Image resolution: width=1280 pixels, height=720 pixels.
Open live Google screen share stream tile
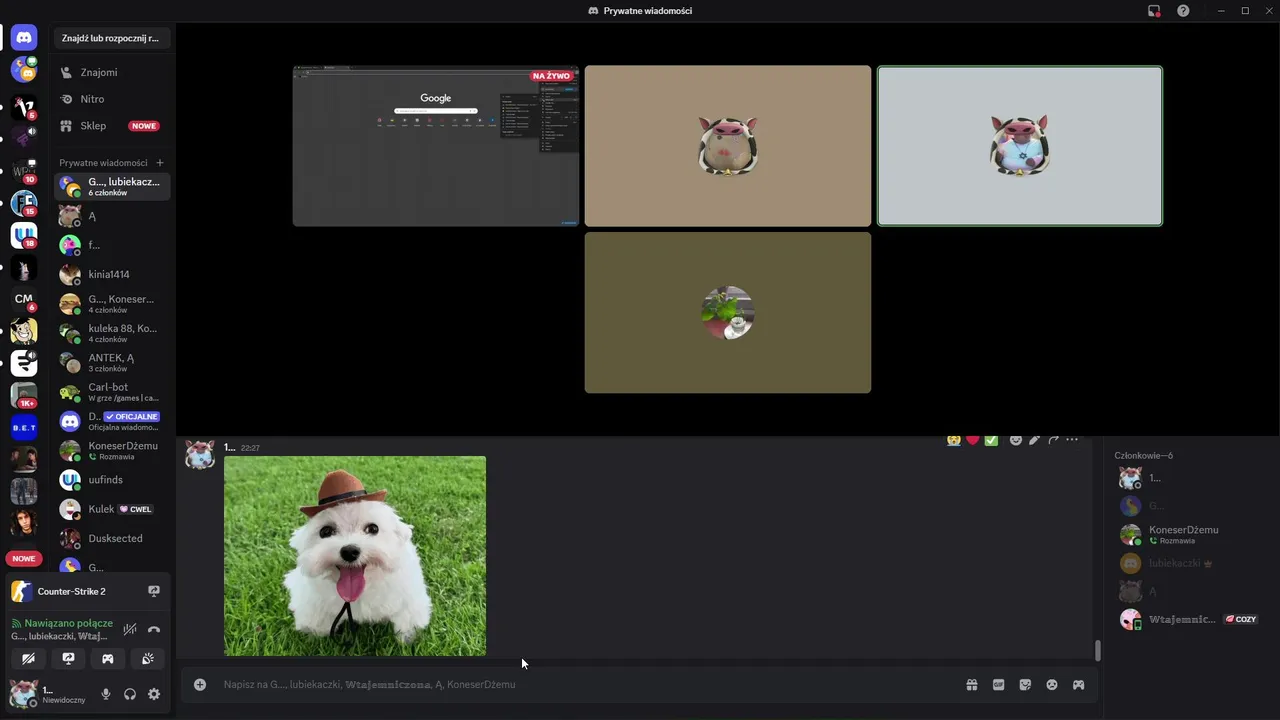coord(435,146)
